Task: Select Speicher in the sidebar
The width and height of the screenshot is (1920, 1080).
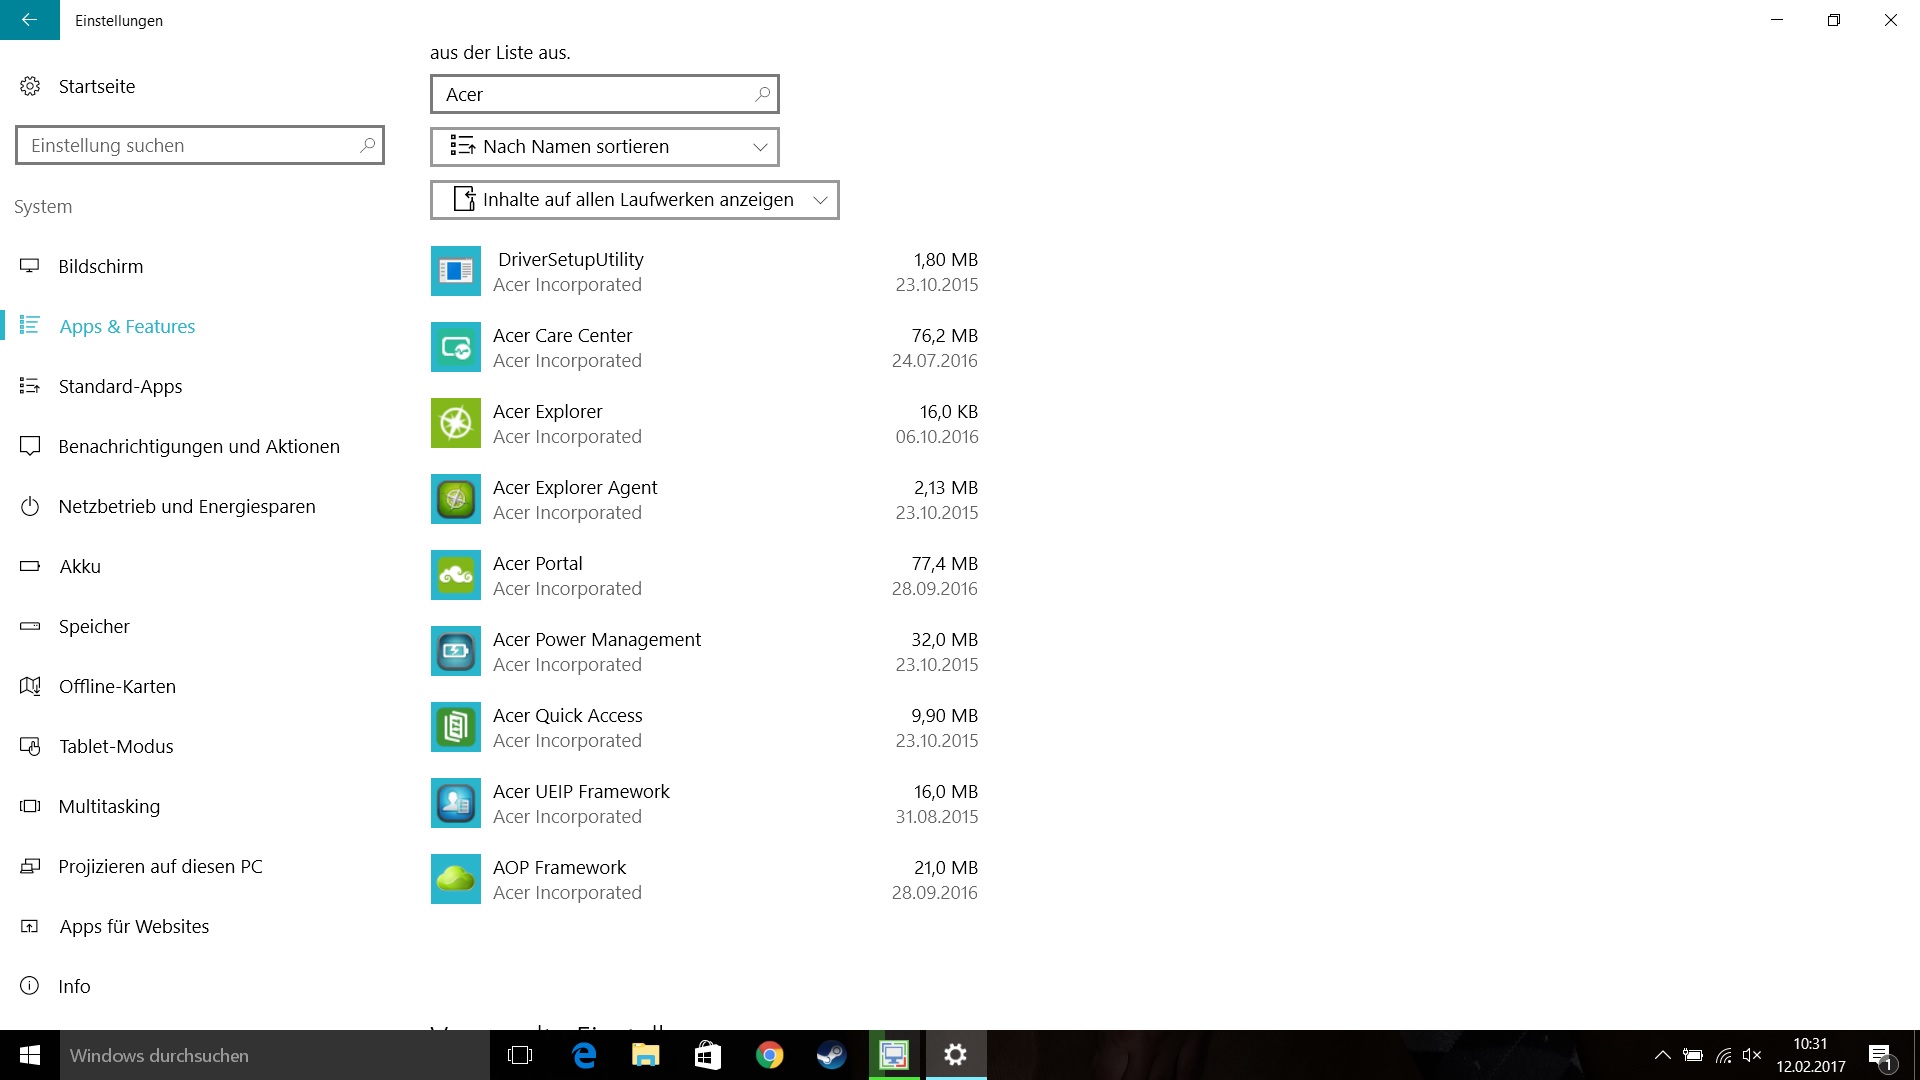Action: (x=94, y=627)
